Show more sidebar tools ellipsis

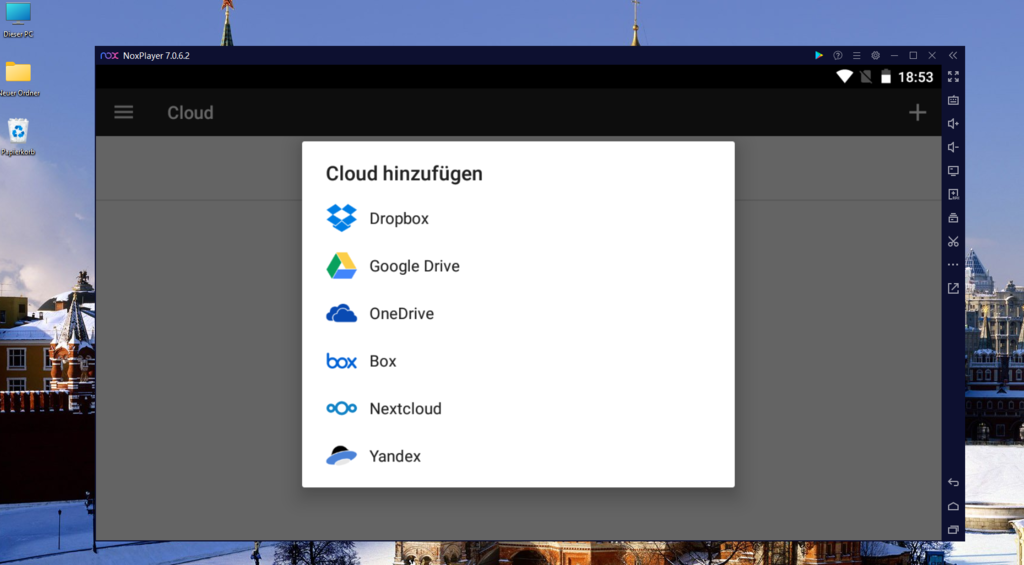click(x=953, y=265)
